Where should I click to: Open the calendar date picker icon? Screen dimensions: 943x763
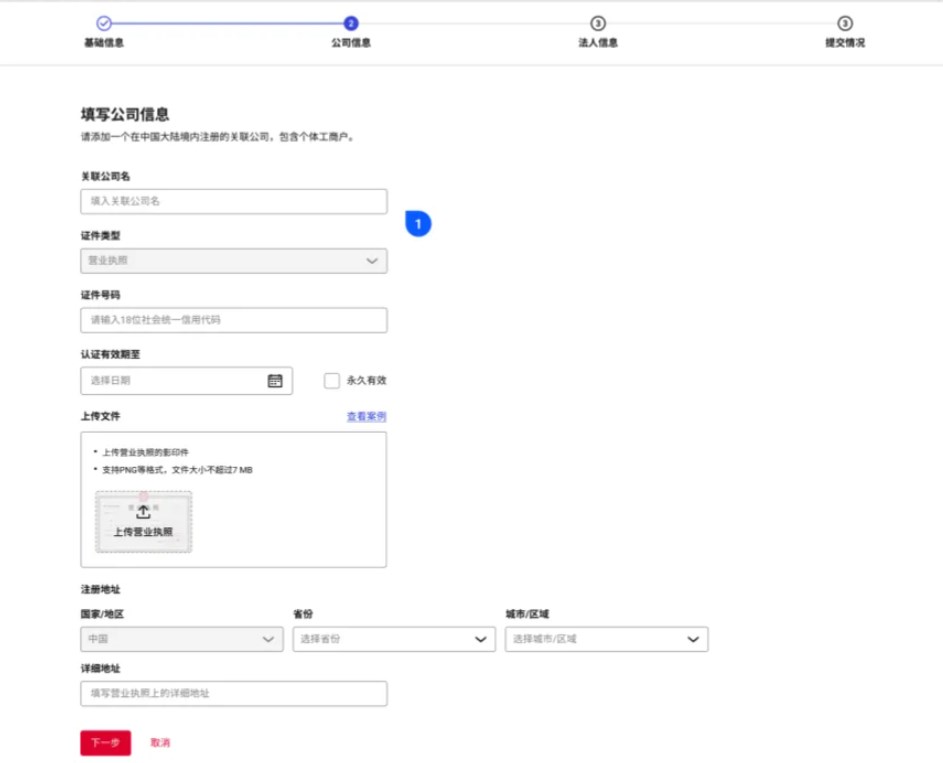tap(275, 380)
